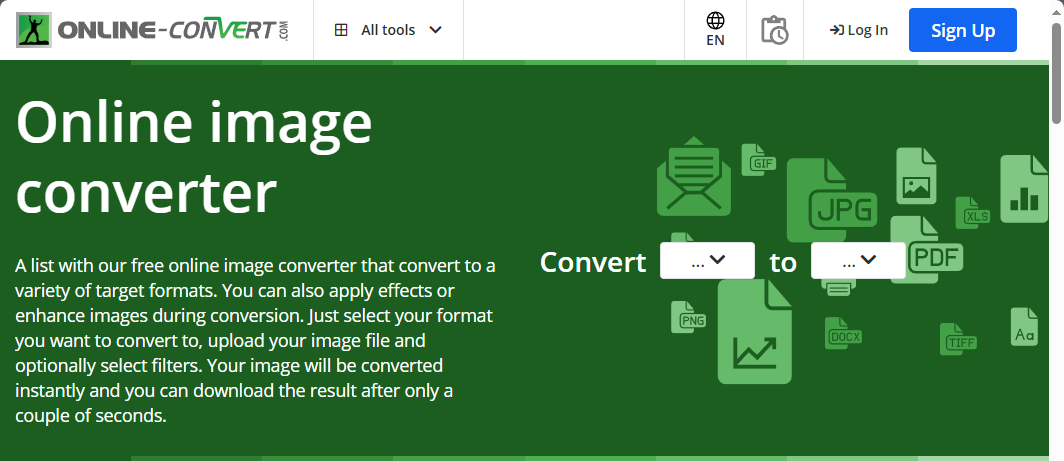Click the GIF file icon
1064x461 pixels.
click(x=758, y=159)
